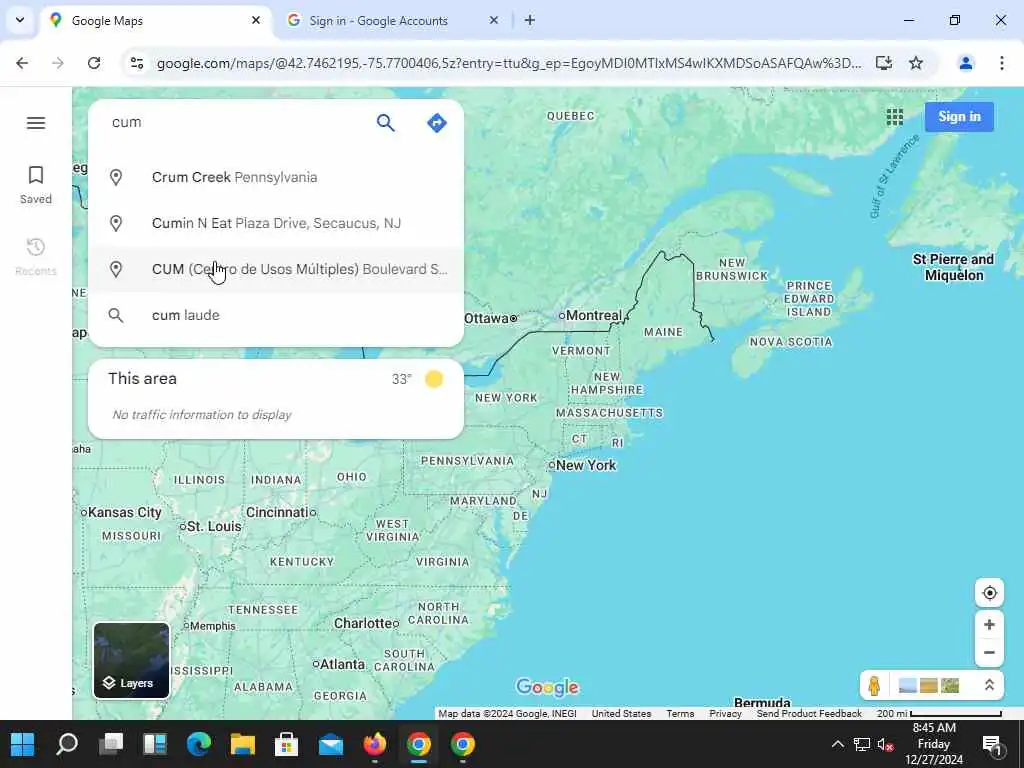Open Windows taskbar search
Image resolution: width=1024 pixels, height=768 pixels.
coord(67,744)
